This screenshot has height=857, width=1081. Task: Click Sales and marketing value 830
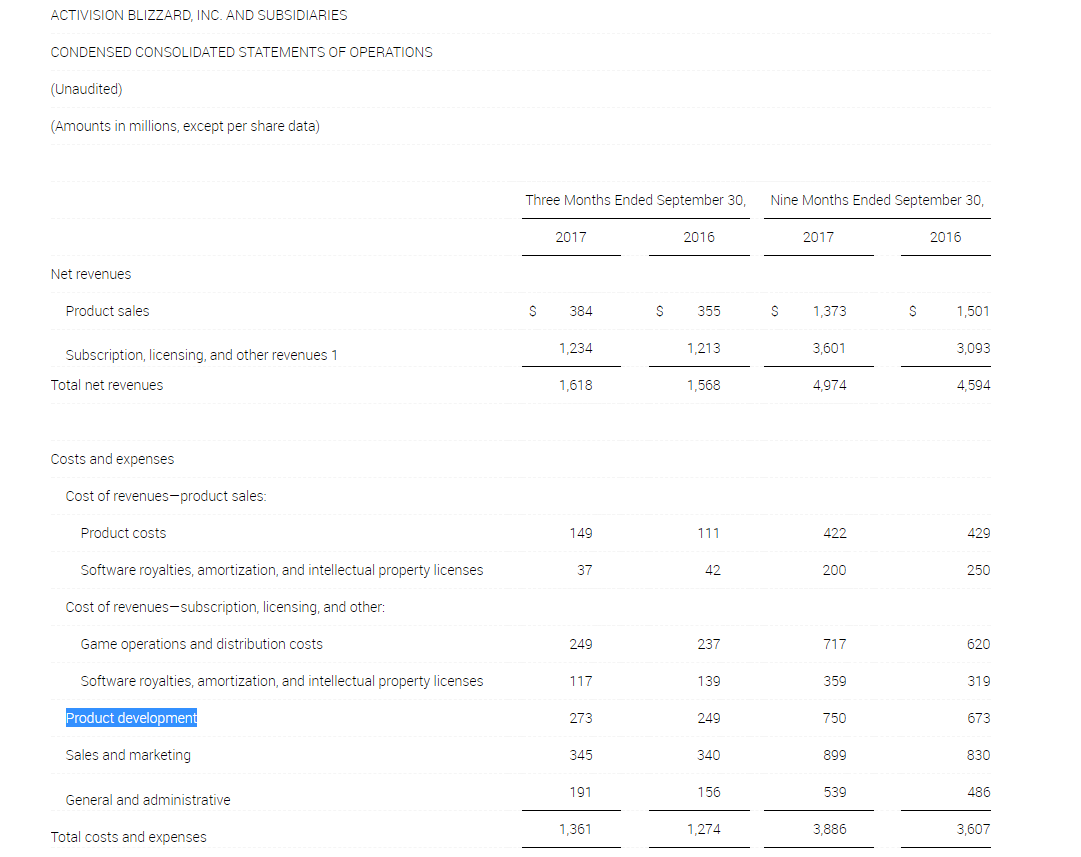click(x=978, y=755)
